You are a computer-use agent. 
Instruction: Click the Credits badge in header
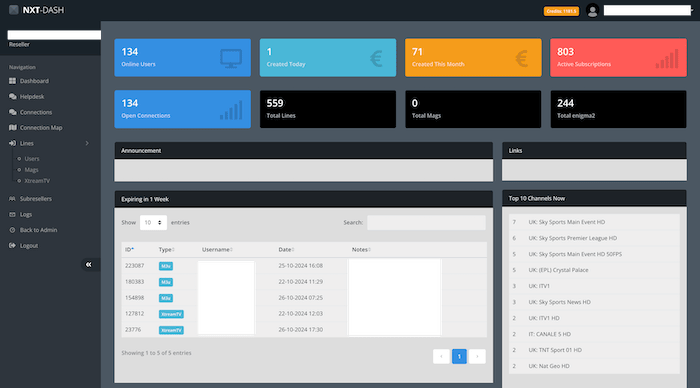561,11
